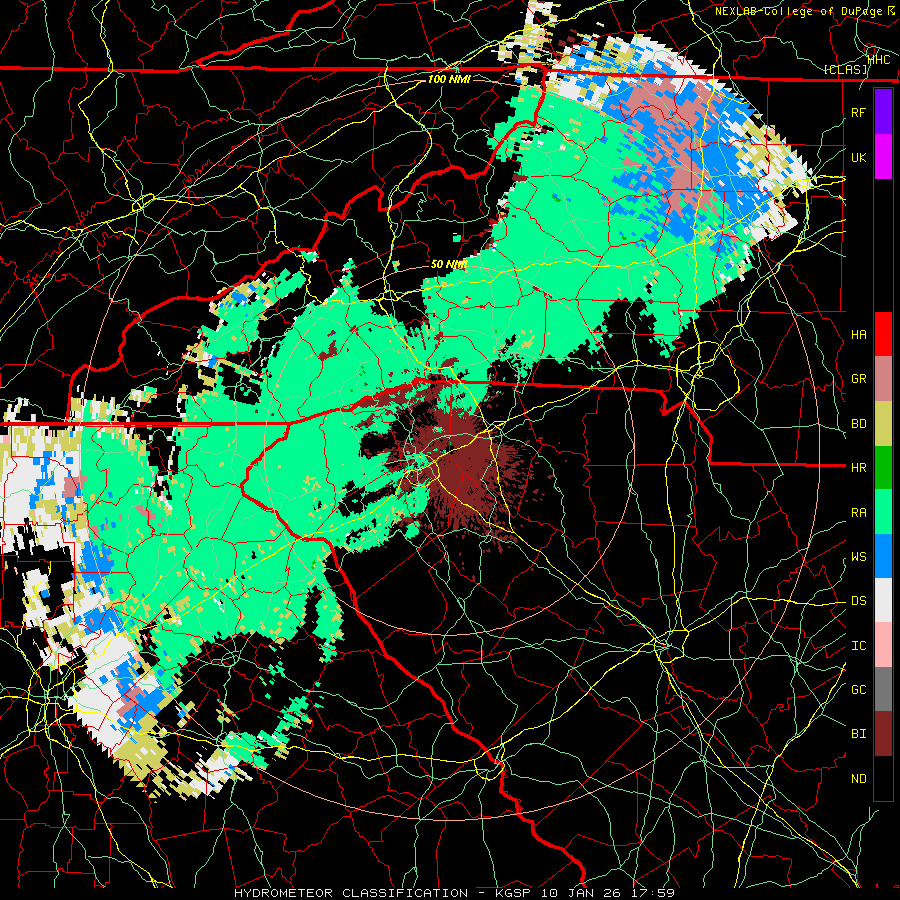Click the HHC product code text

[x=879, y=60]
